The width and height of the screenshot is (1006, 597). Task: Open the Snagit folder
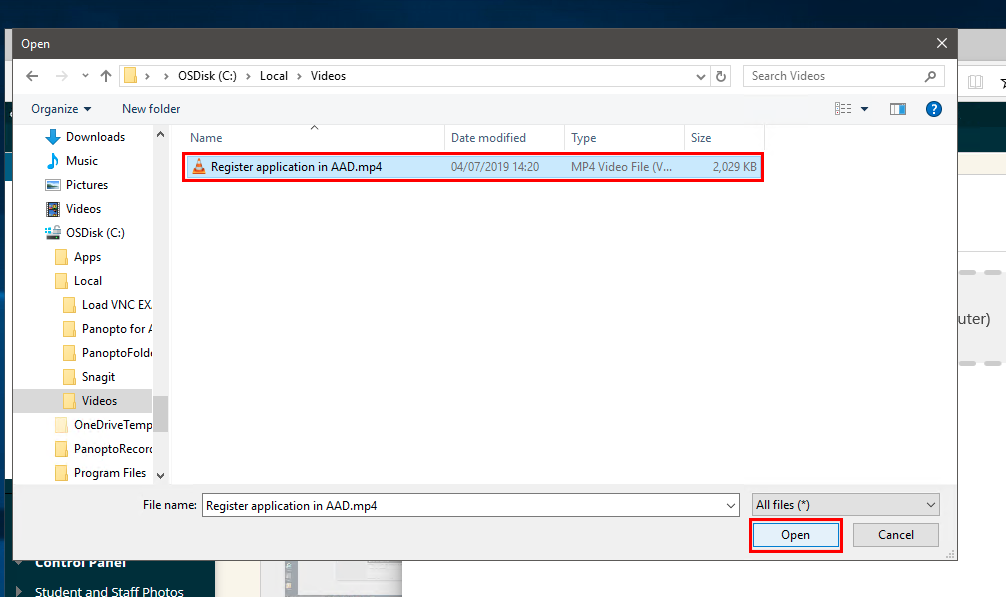98,377
